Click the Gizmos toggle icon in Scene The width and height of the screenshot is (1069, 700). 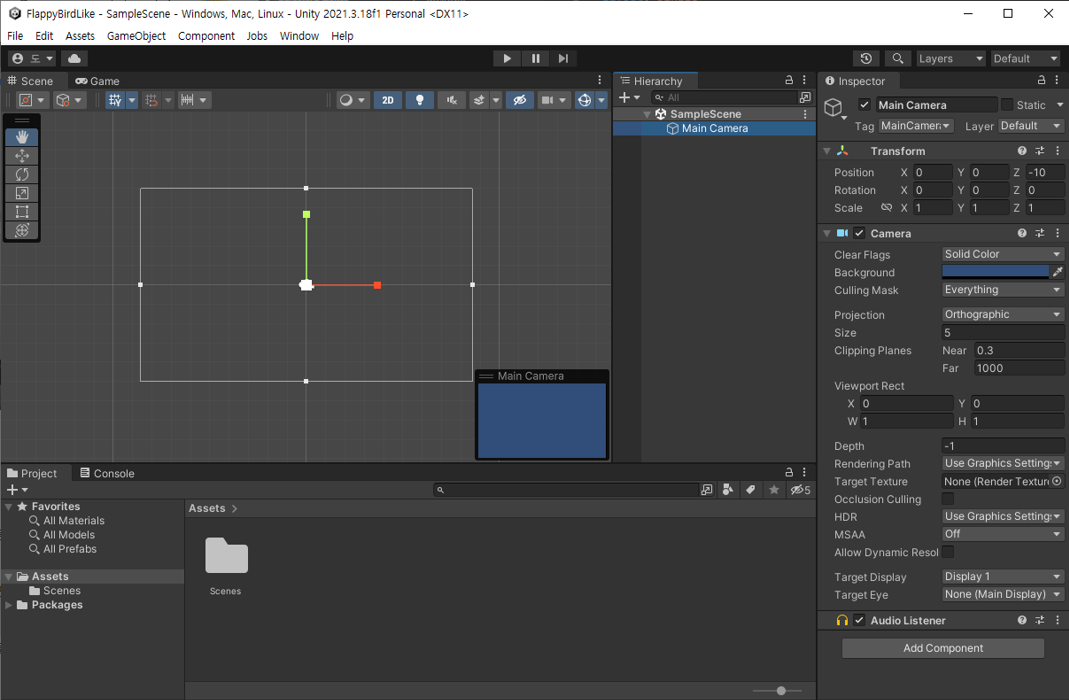pyautogui.click(x=584, y=100)
